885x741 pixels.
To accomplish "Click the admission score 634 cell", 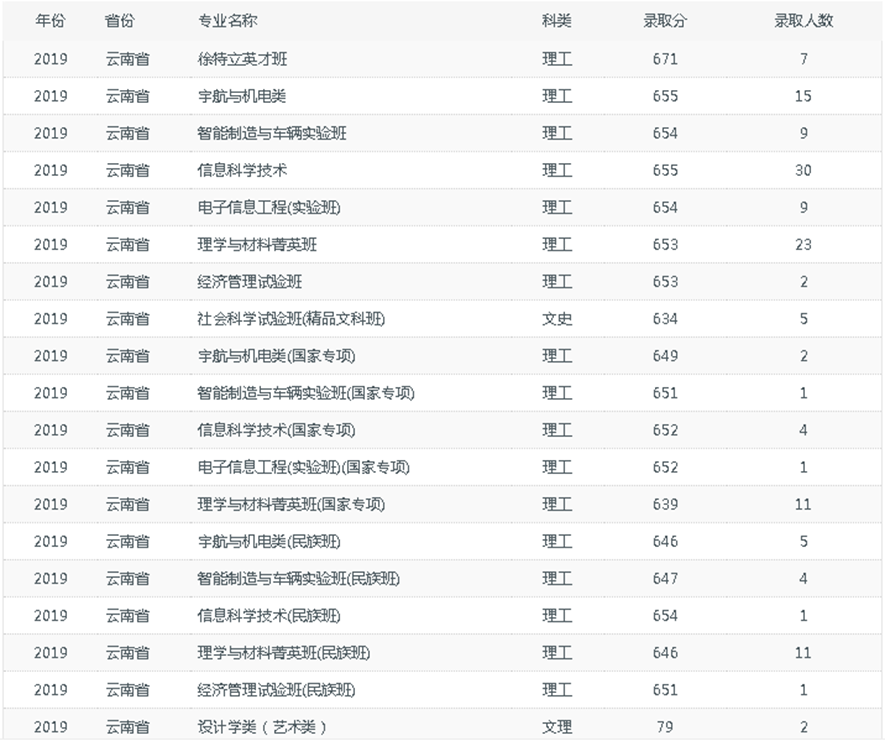I will (x=665, y=319).
